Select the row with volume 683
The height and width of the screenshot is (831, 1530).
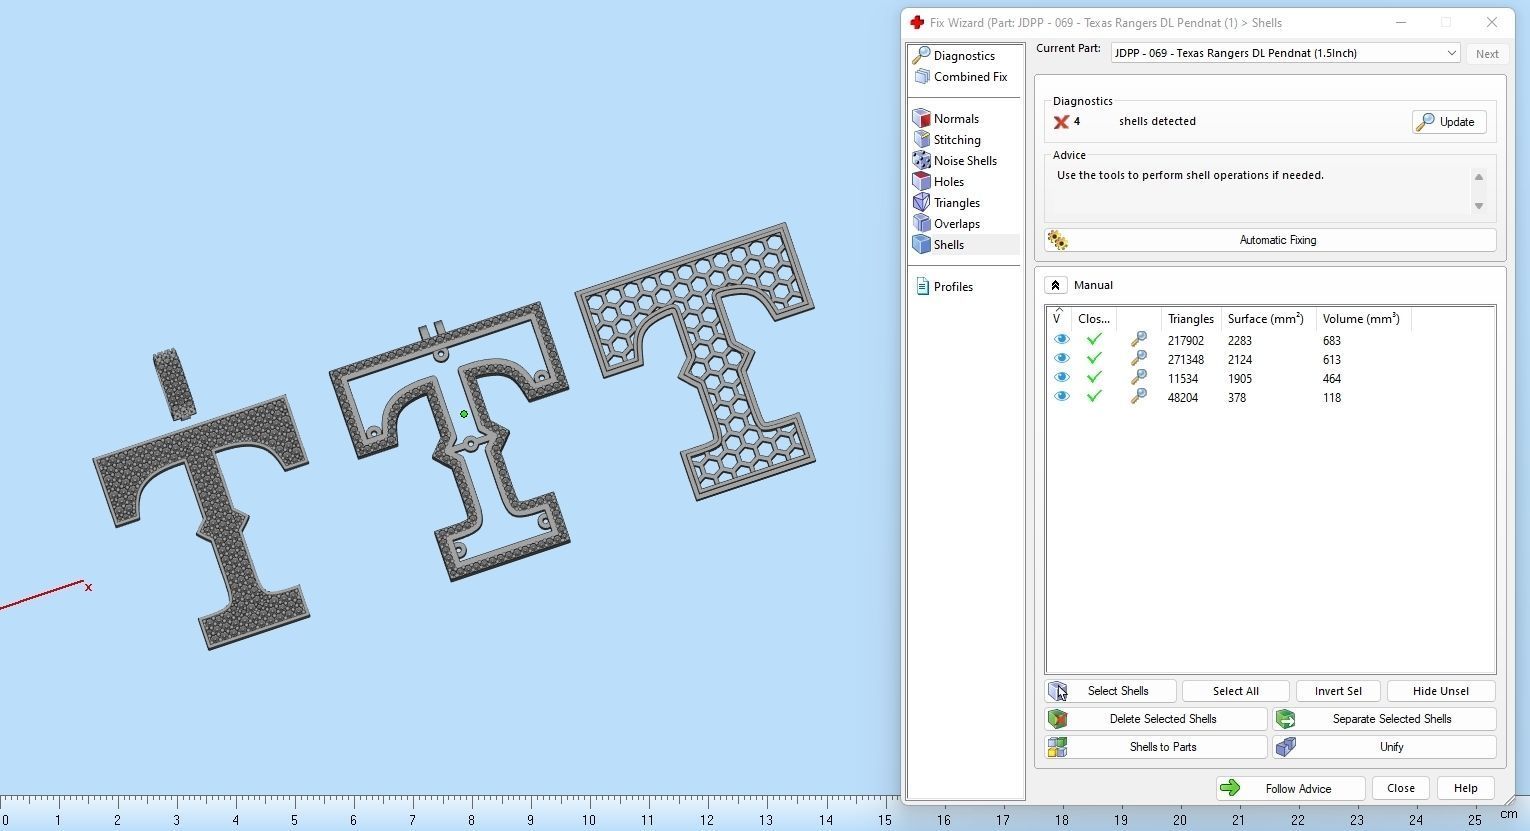click(x=1270, y=341)
